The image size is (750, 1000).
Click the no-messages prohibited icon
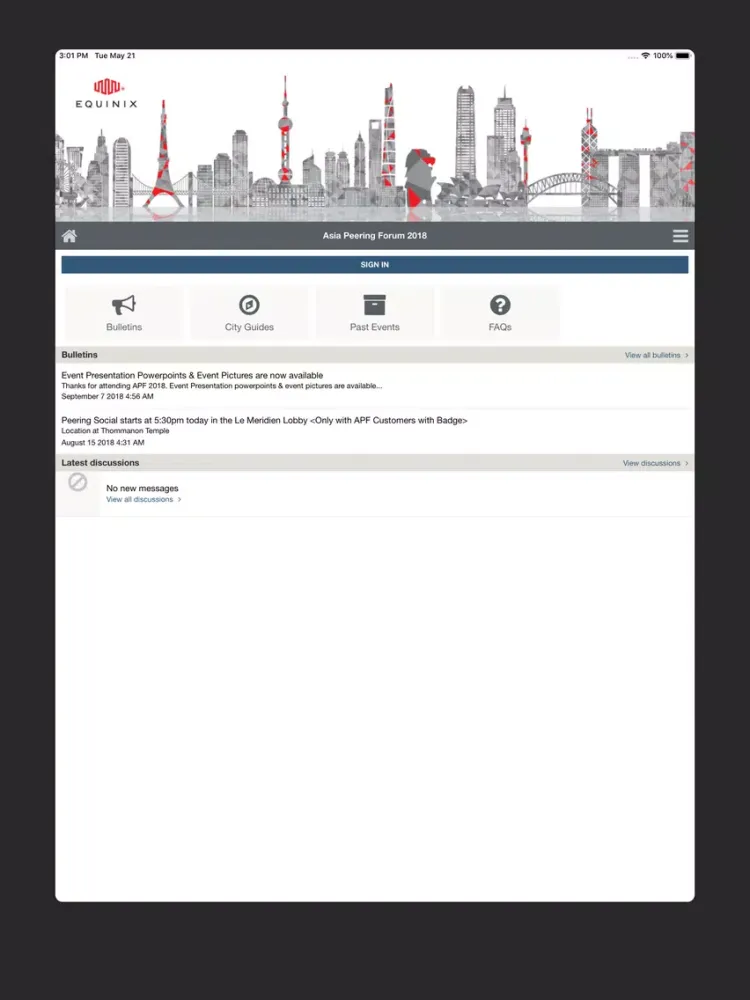pos(78,482)
